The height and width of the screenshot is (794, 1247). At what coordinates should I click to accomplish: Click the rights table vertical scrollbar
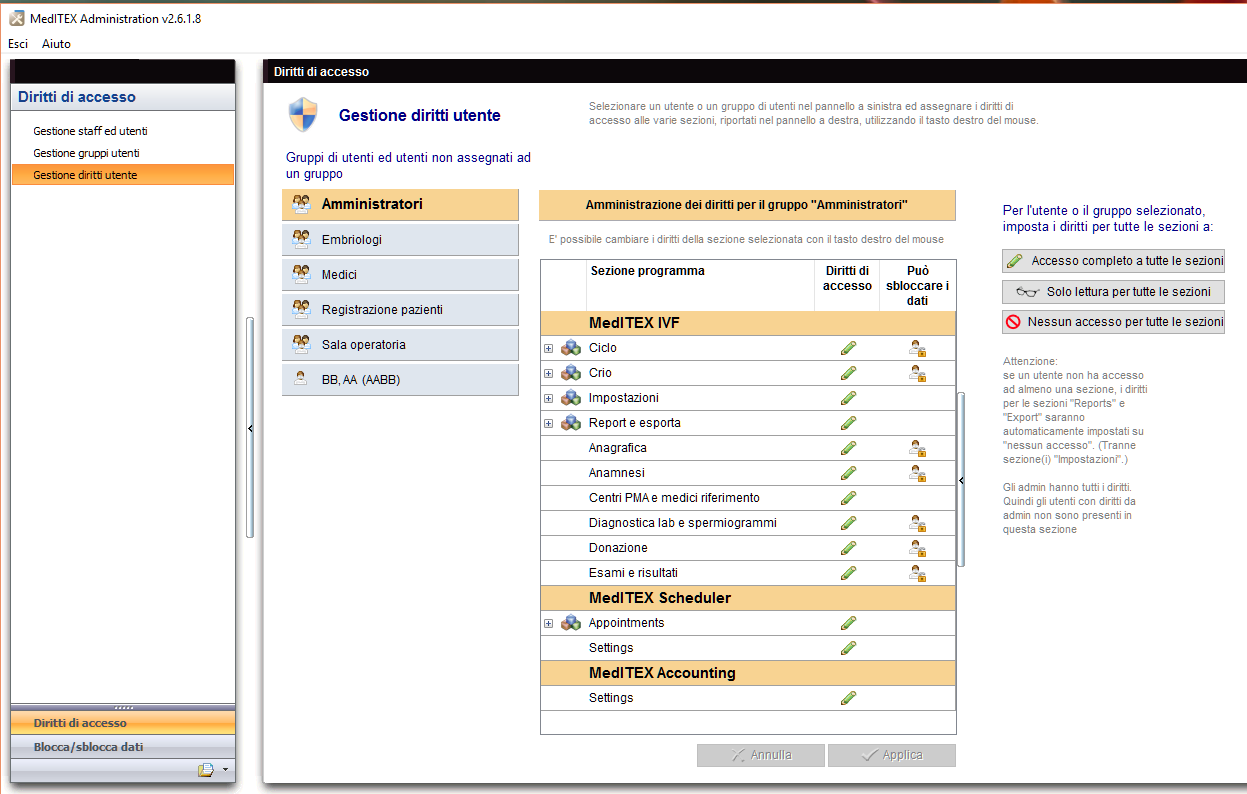[x=961, y=480]
